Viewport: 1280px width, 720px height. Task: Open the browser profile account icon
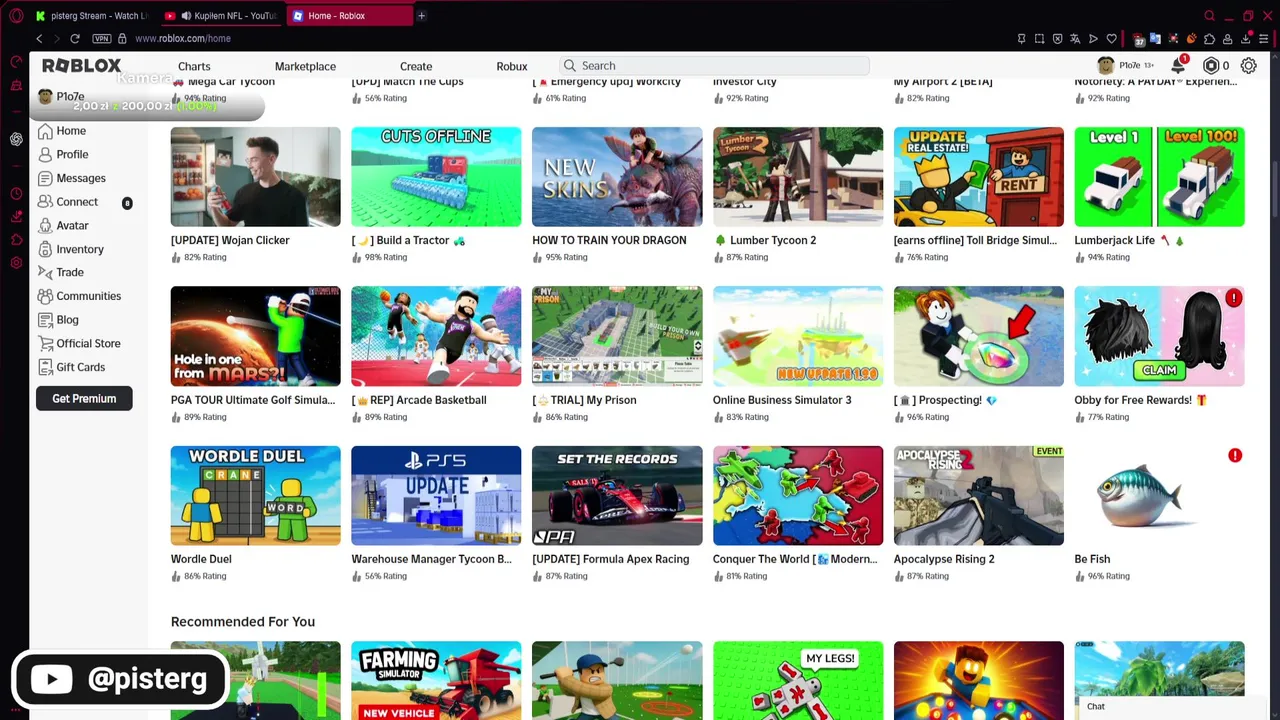point(1227,39)
